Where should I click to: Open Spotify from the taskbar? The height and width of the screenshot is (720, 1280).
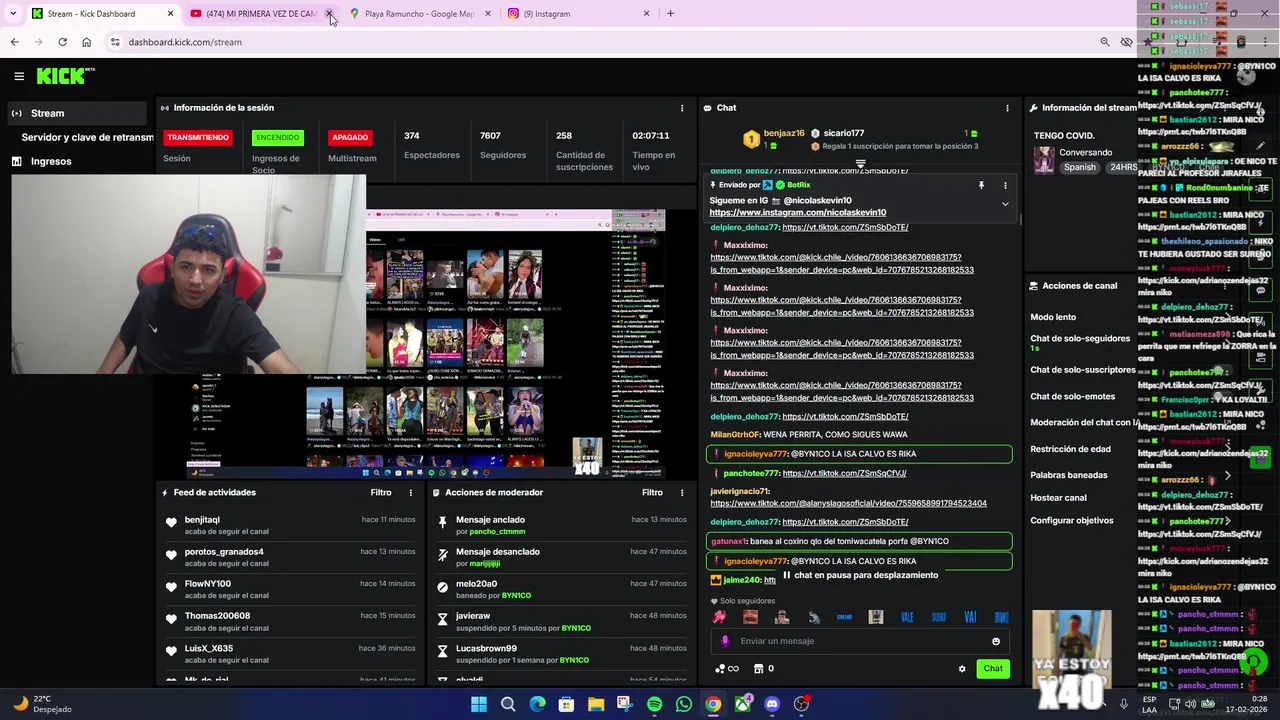tap(654, 704)
